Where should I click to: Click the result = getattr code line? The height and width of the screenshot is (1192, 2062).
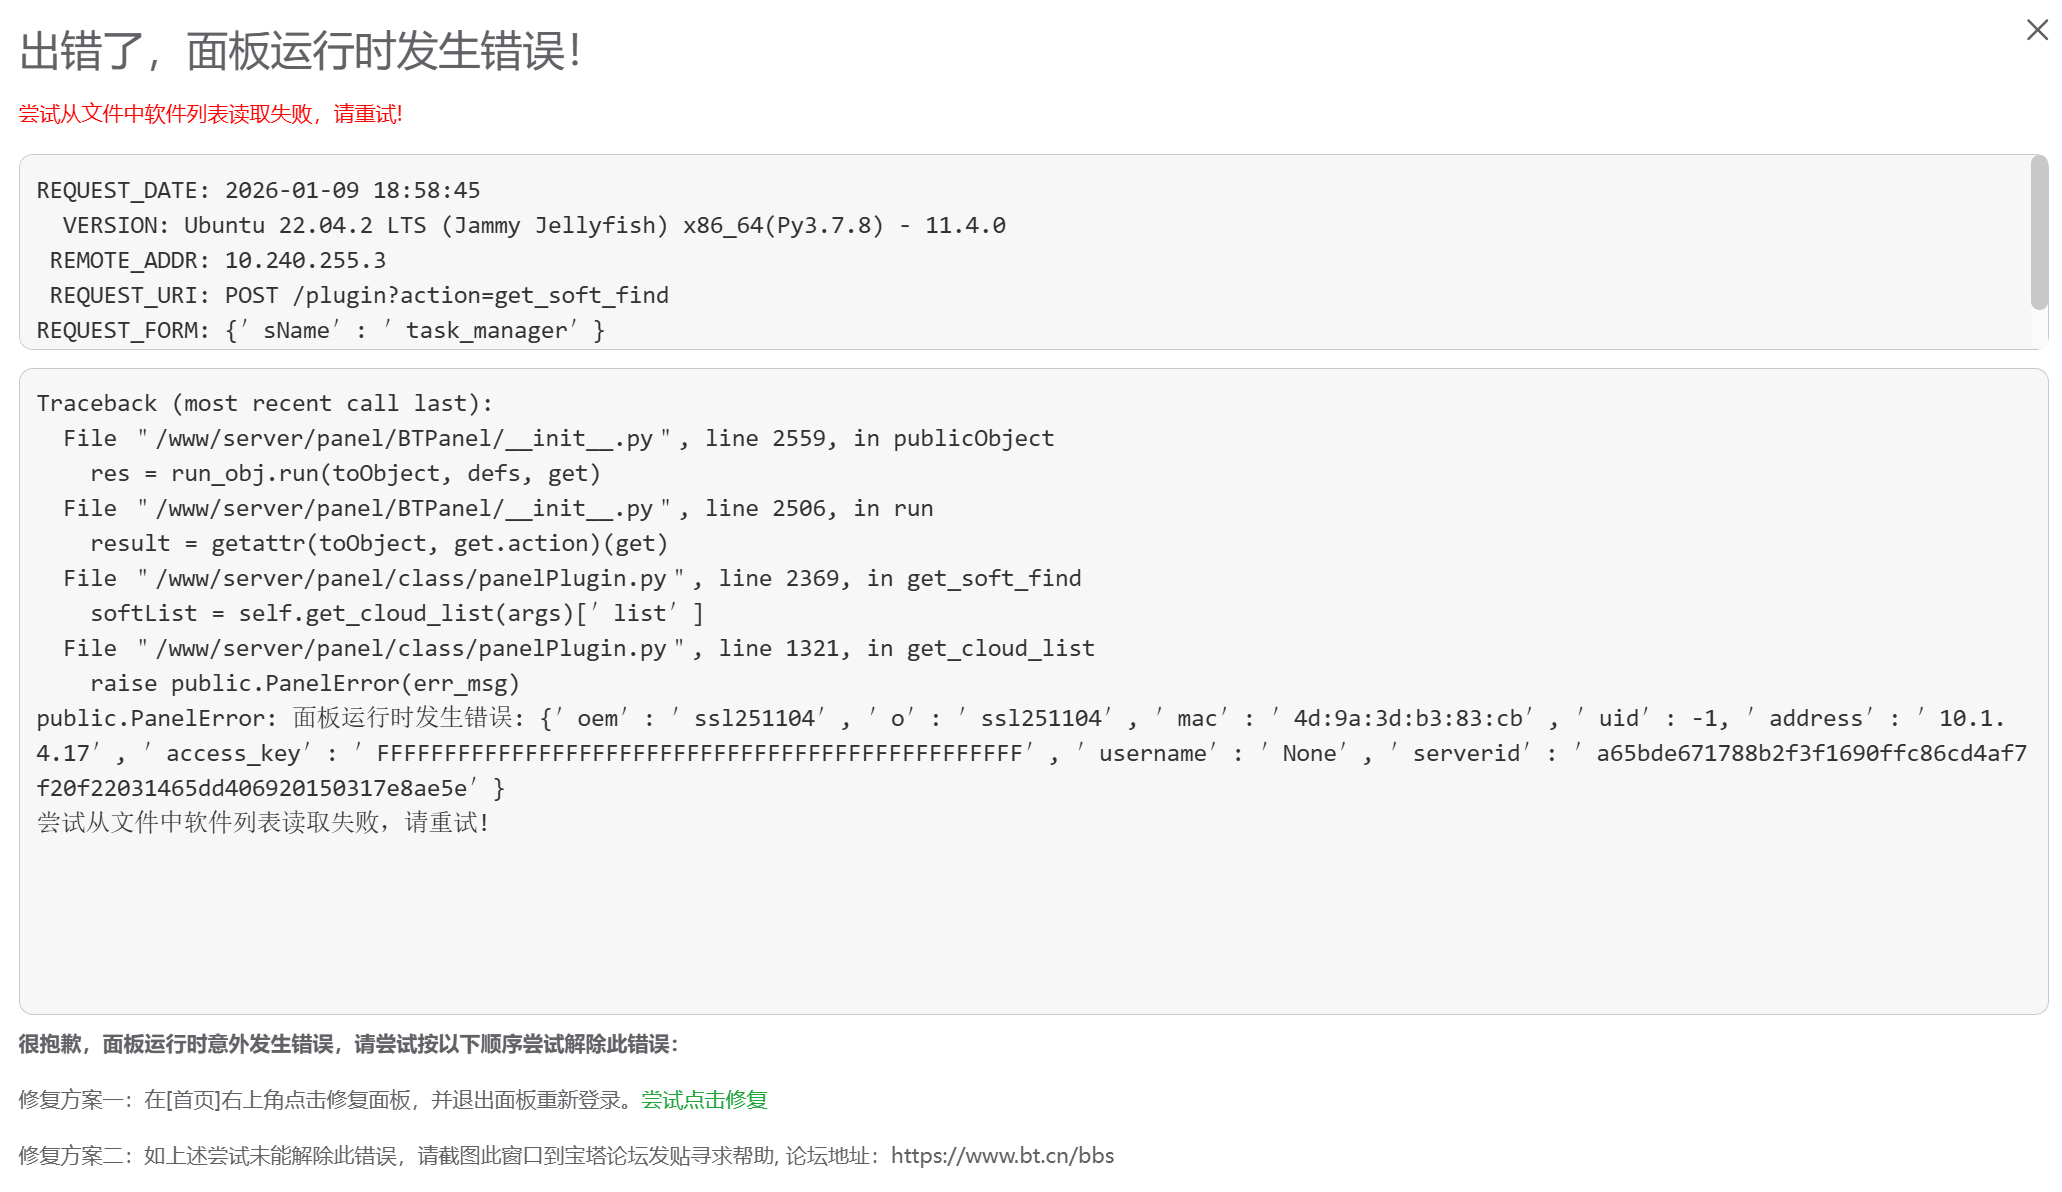click(378, 543)
